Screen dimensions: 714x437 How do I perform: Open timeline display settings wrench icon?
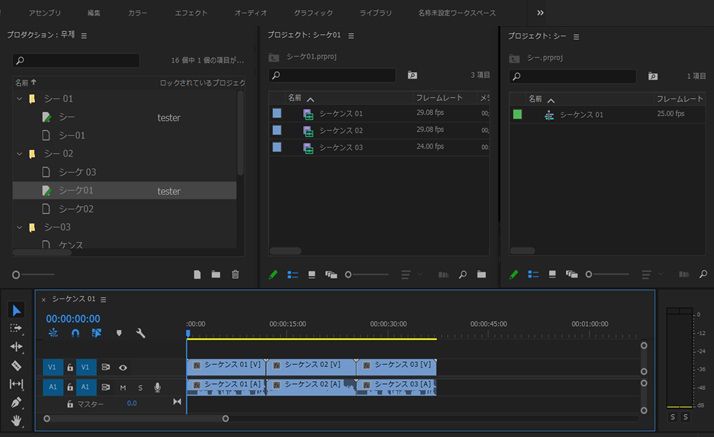tap(141, 333)
